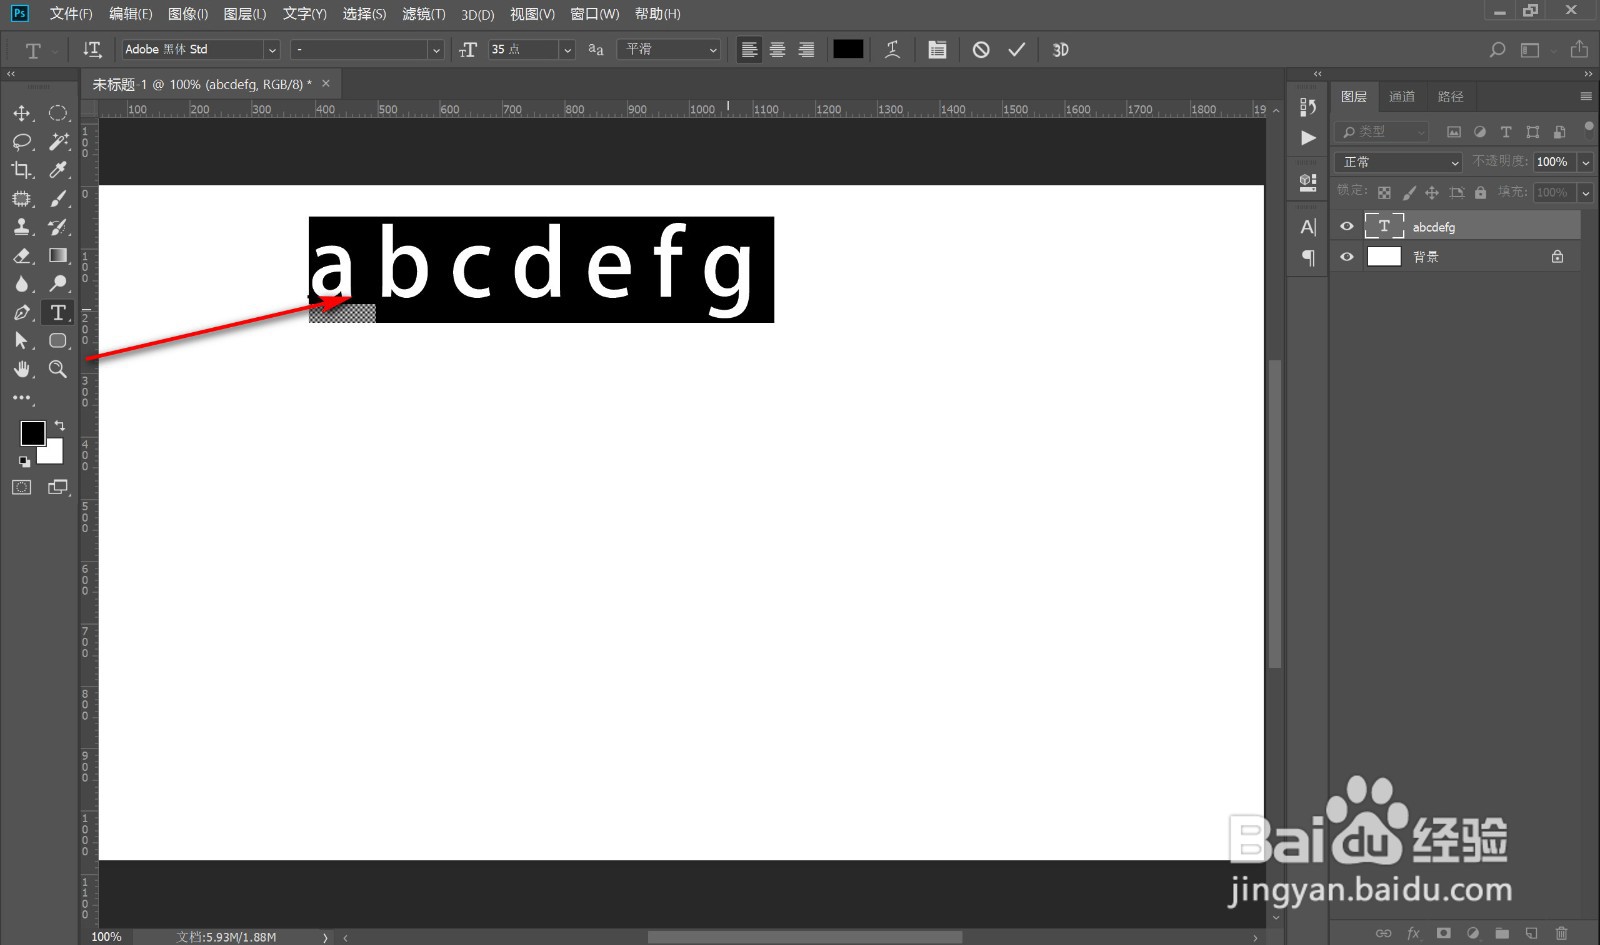Toggle type layer filter
The width and height of the screenshot is (1600, 945).
point(1506,132)
